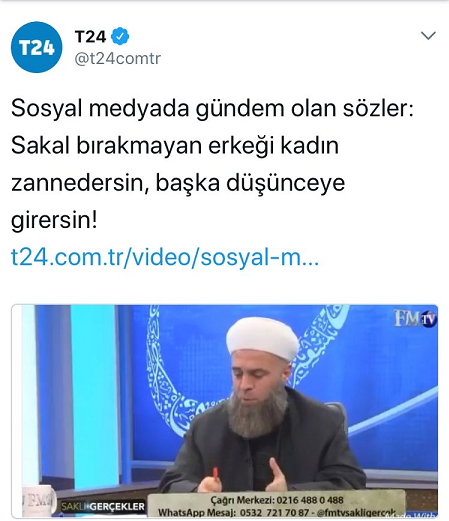The width and height of the screenshot is (449, 521).
Task: Click the word 'girersin!' in the tweet
Action: click(x=54, y=221)
